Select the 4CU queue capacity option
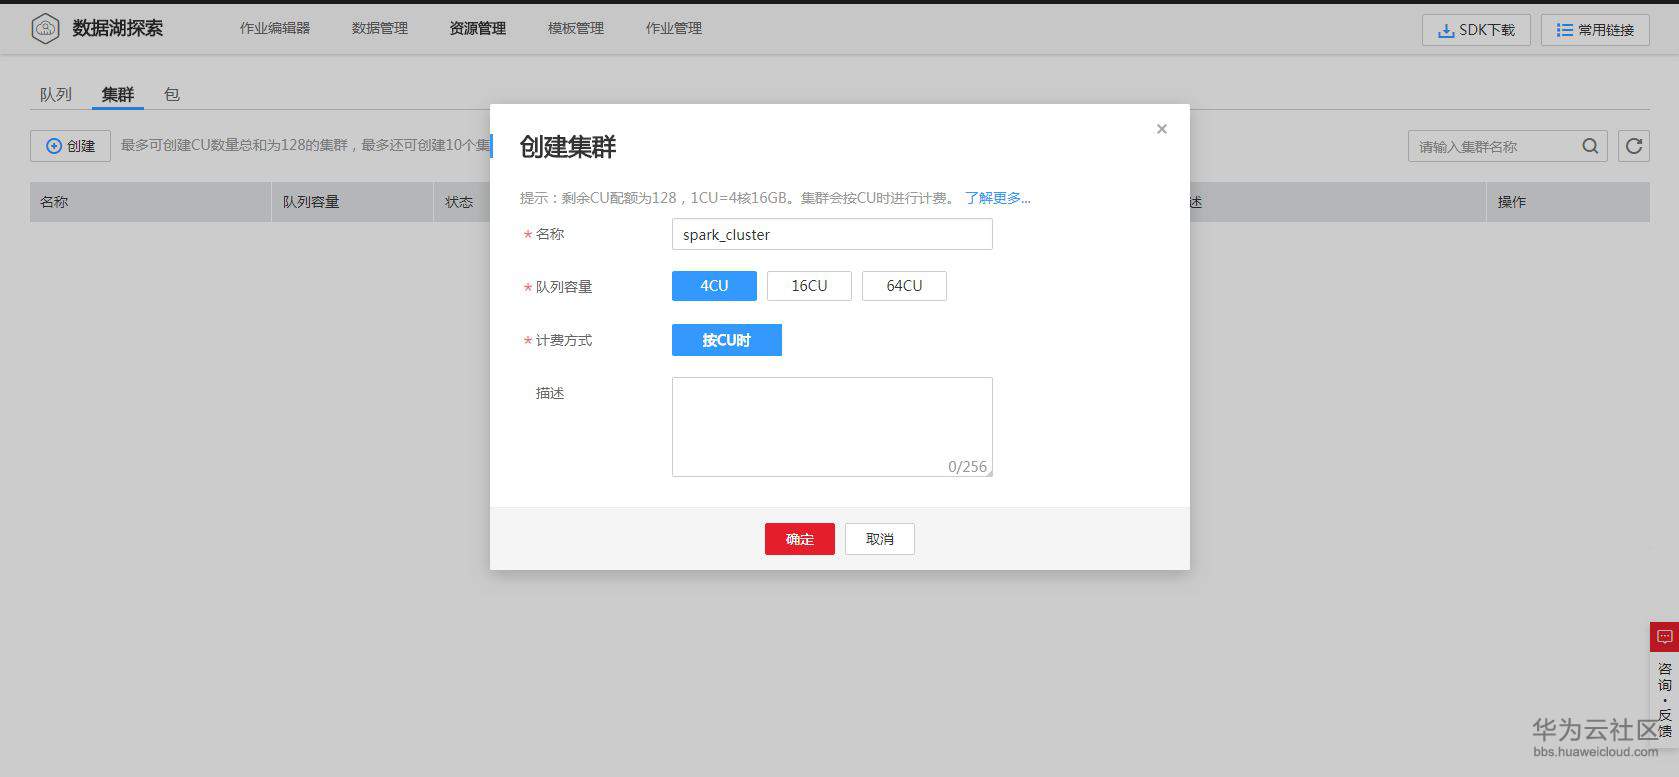Screen dimensions: 1679x777 714,286
